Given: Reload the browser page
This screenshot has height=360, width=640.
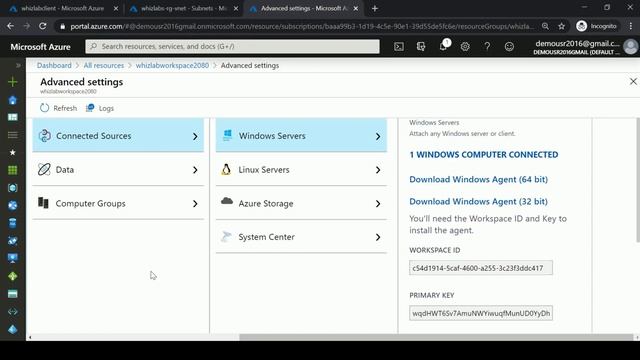Looking at the screenshot, I should [42, 26].
